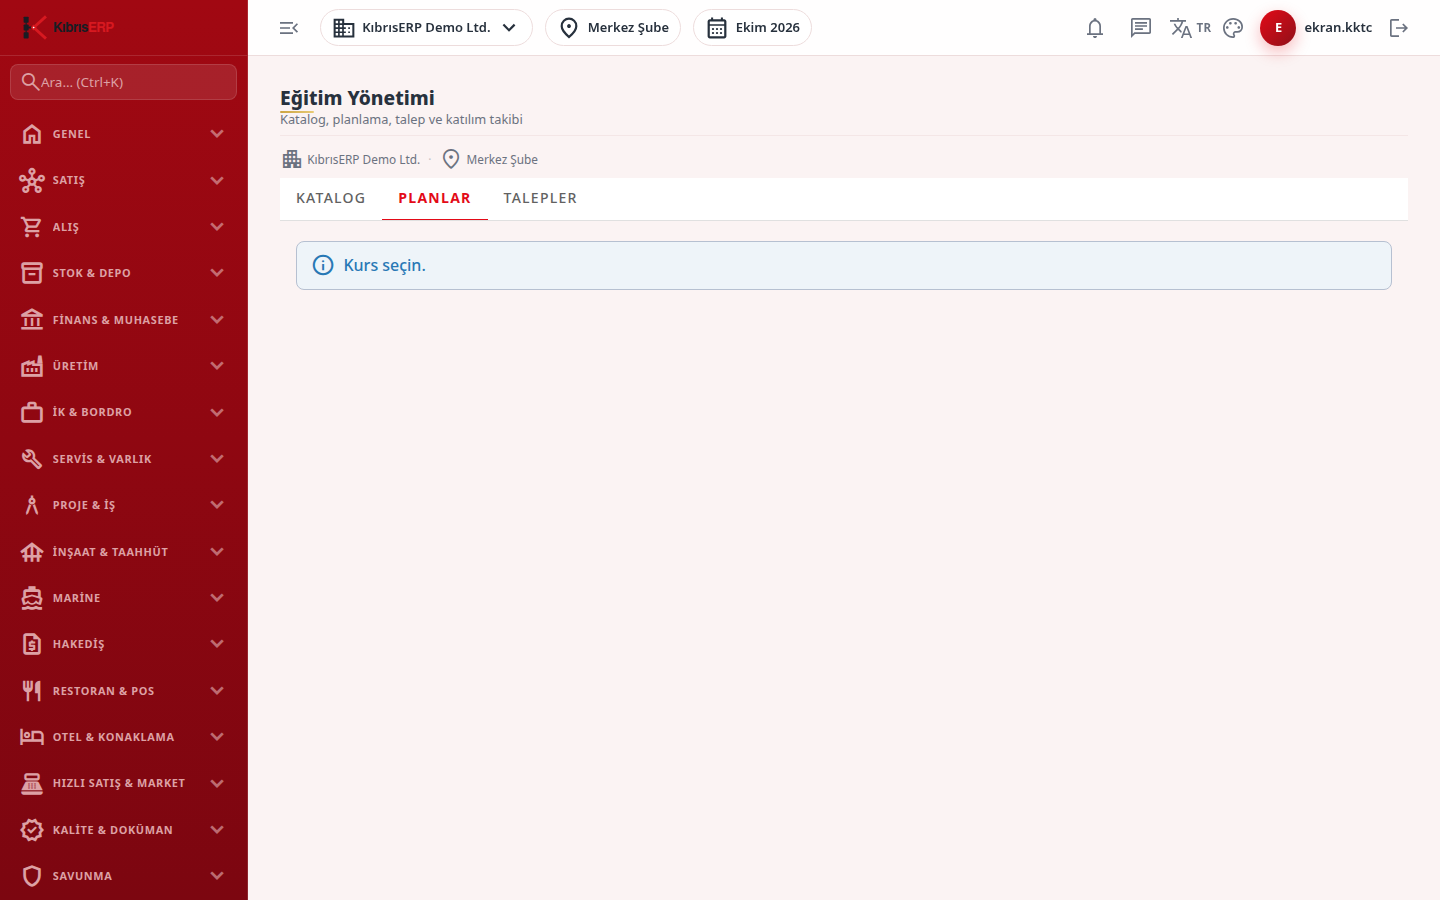This screenshot has width=1440, height=900.
Task: Expand the Hakediş chevron
Action: [217, 644]
